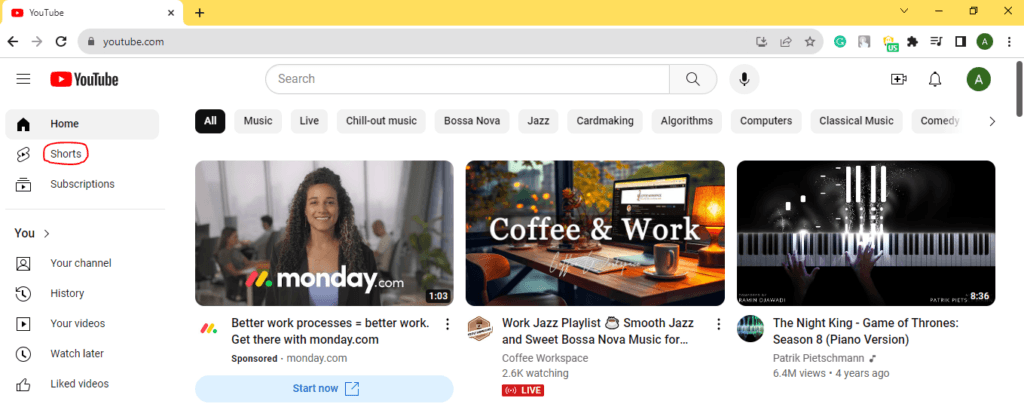Show more category chips with right arrow

[x=992, y=121]
